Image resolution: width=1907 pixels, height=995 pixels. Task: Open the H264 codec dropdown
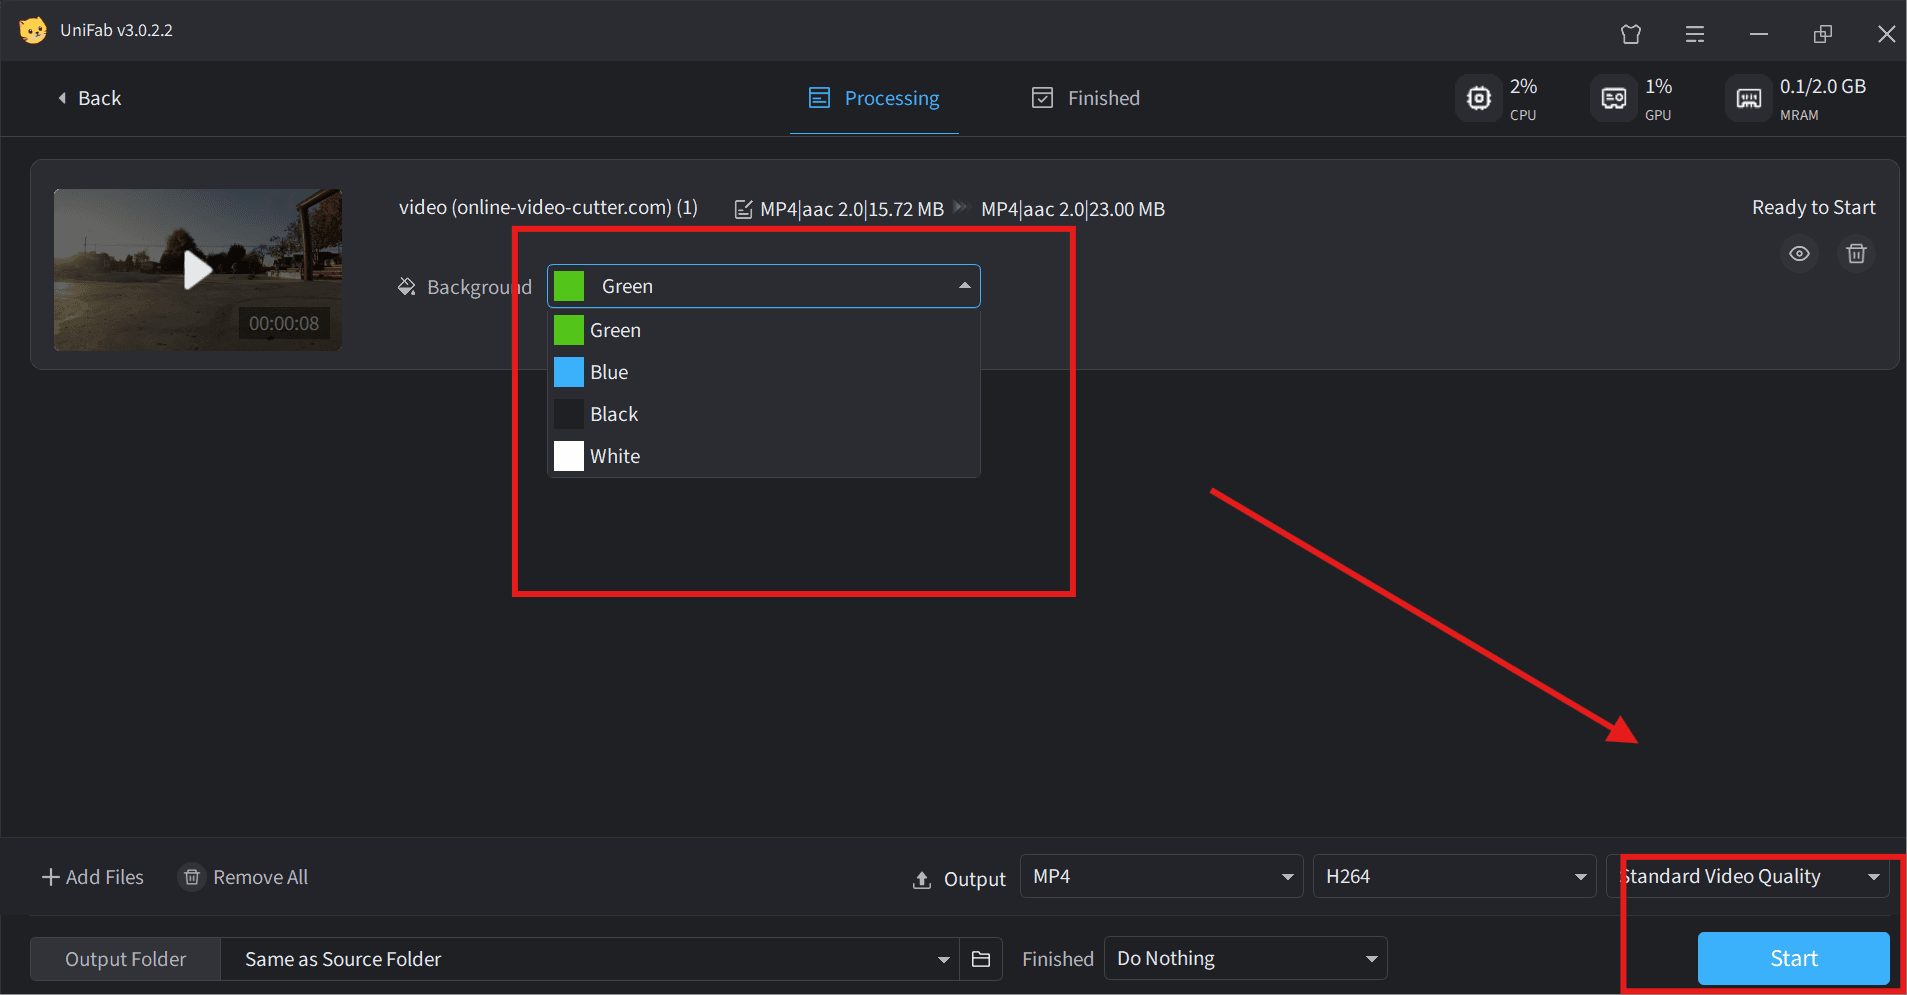coord(1454,877)
